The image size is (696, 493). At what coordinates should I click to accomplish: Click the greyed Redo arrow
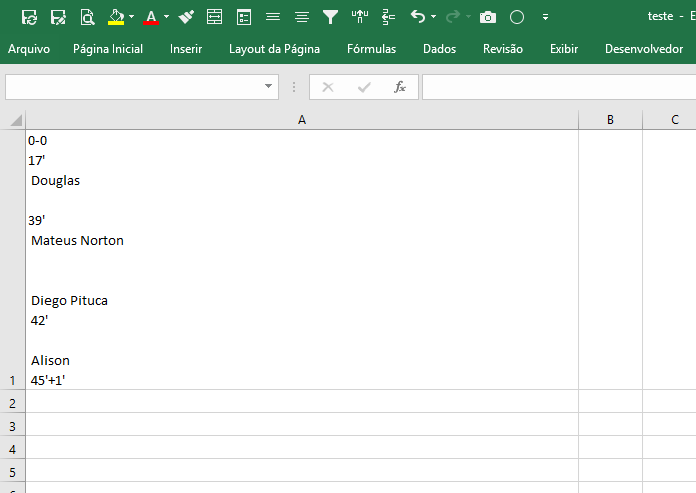point(453,17)
